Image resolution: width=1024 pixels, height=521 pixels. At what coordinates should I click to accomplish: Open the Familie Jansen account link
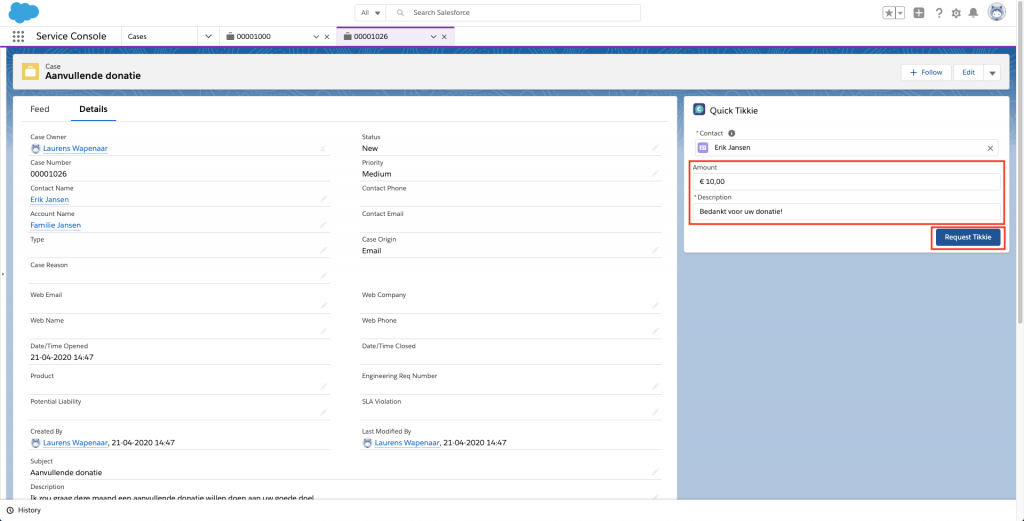(x=56, y=225)
